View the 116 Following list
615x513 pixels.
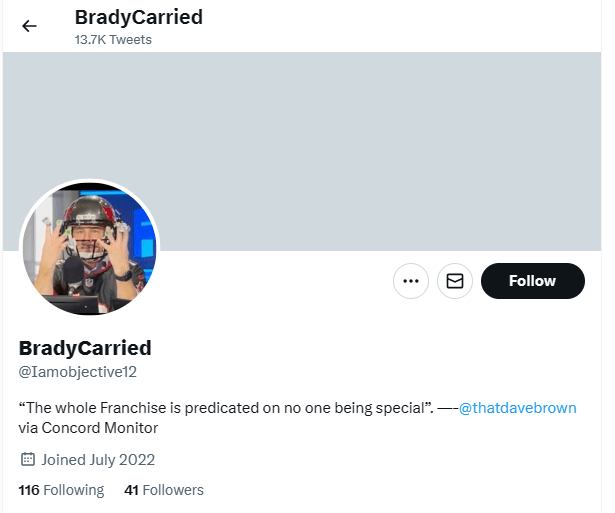pyautogui.click(x=61, y=490)
